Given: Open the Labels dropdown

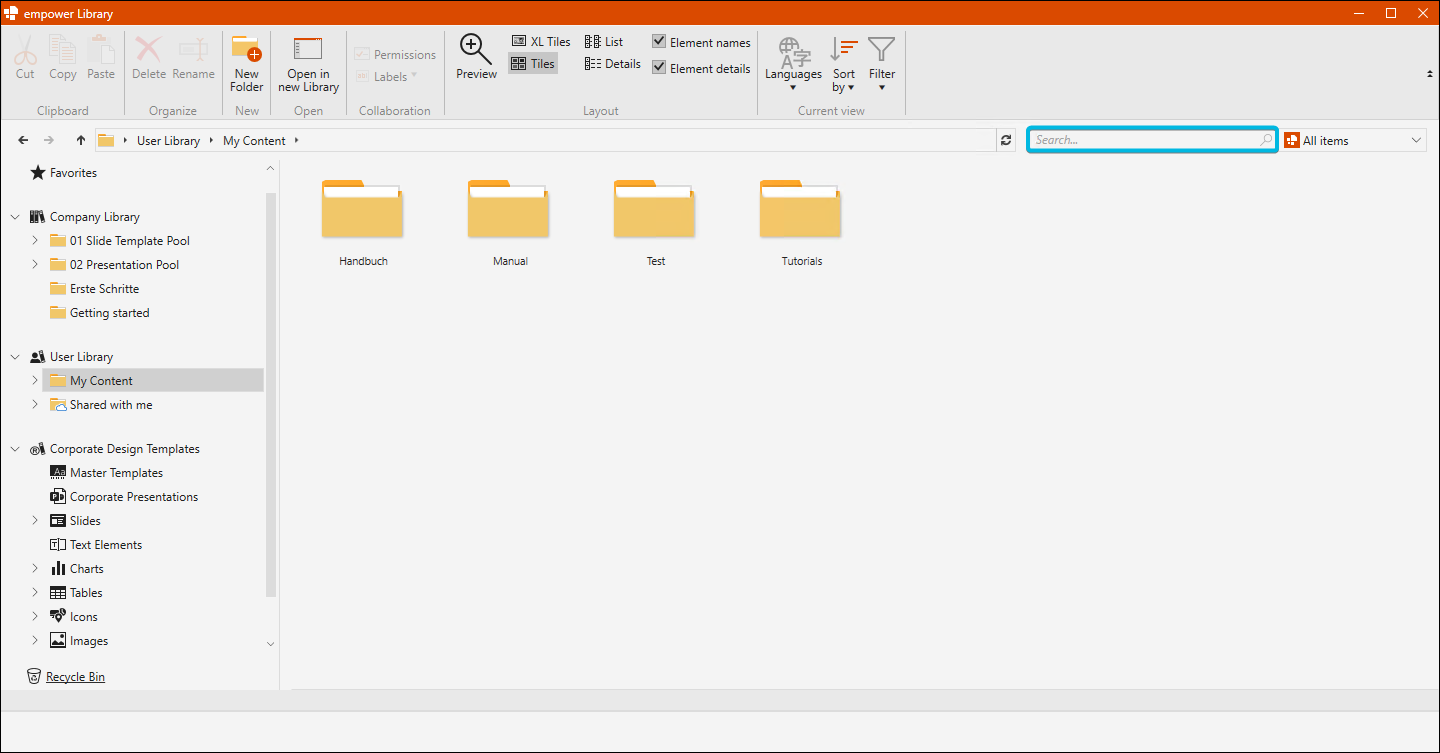Looking at the screenshot, I should point(387,77).
